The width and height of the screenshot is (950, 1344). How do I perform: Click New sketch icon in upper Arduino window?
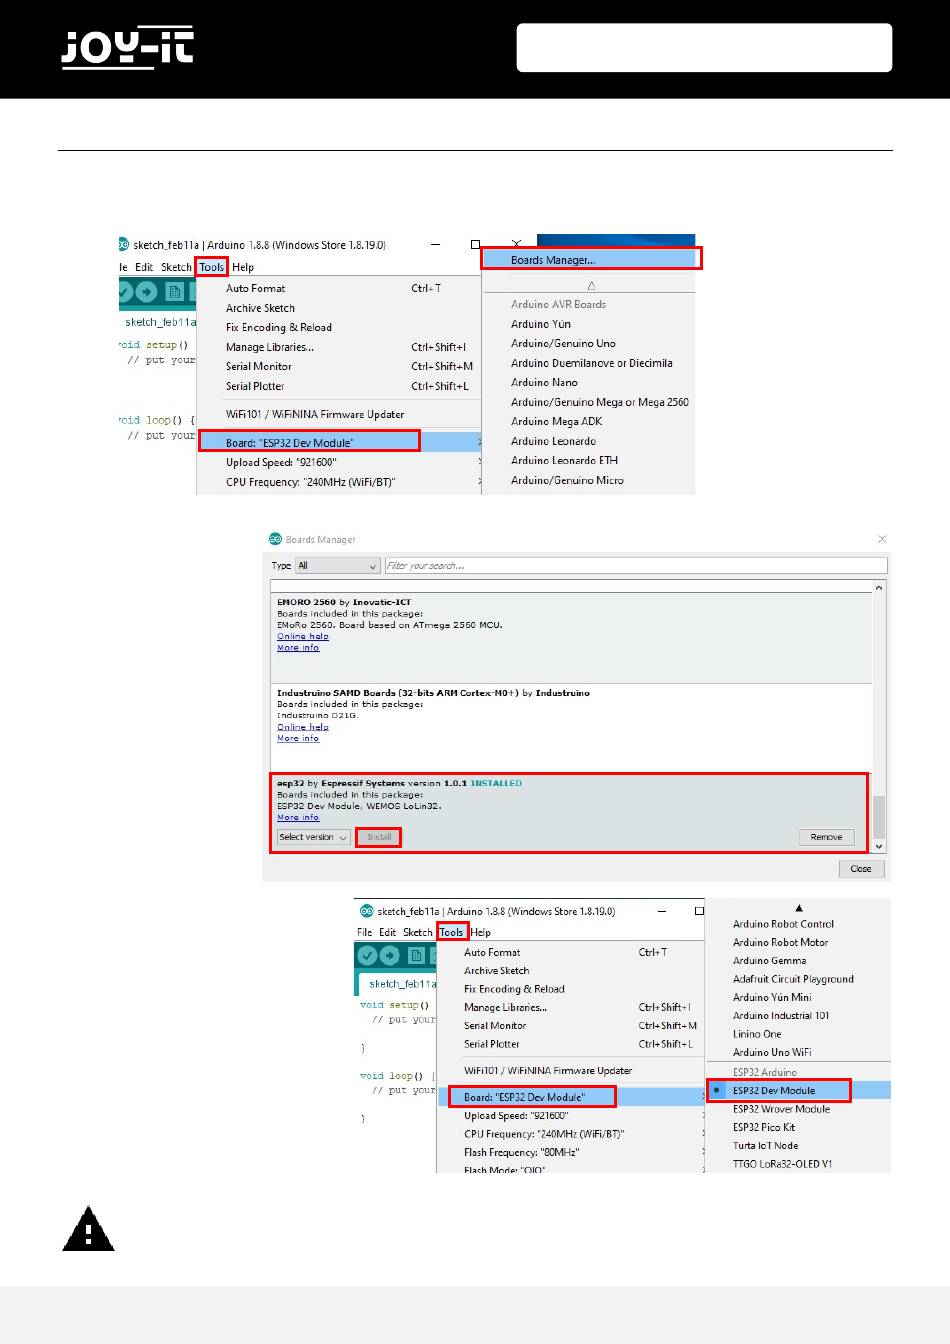tap(175, 292)
